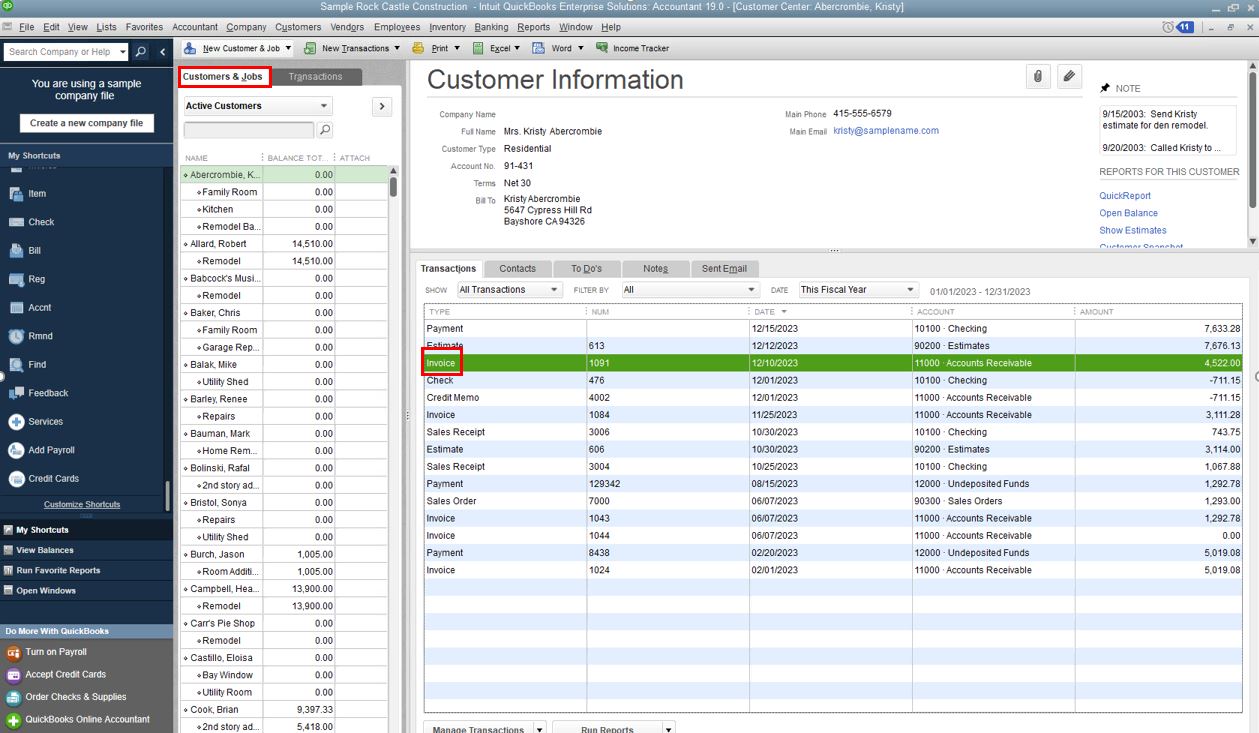
Task: Click the magnifier beside Search Company or Help
Action: (x=141, y=52)
